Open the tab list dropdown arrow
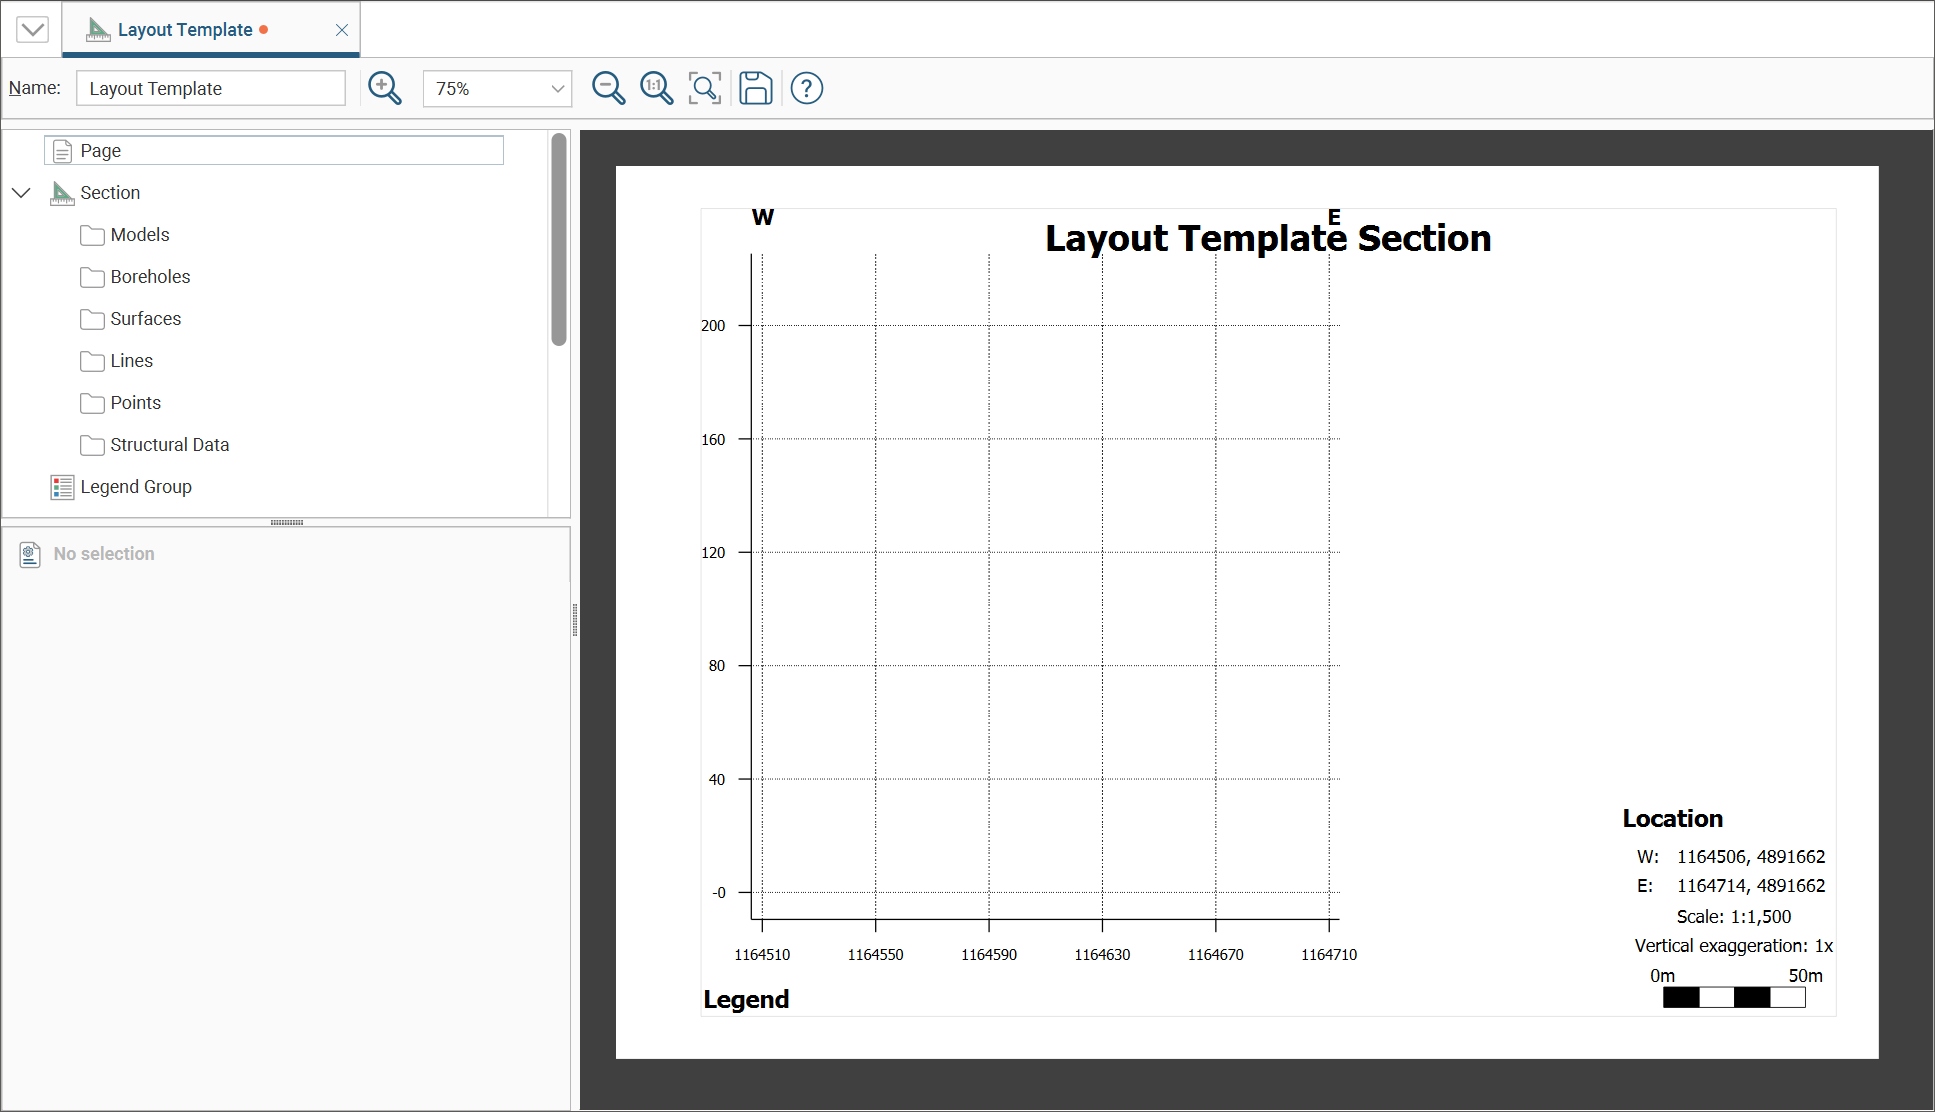This screenshot has height=1112, width=1935. coord(32,29)
